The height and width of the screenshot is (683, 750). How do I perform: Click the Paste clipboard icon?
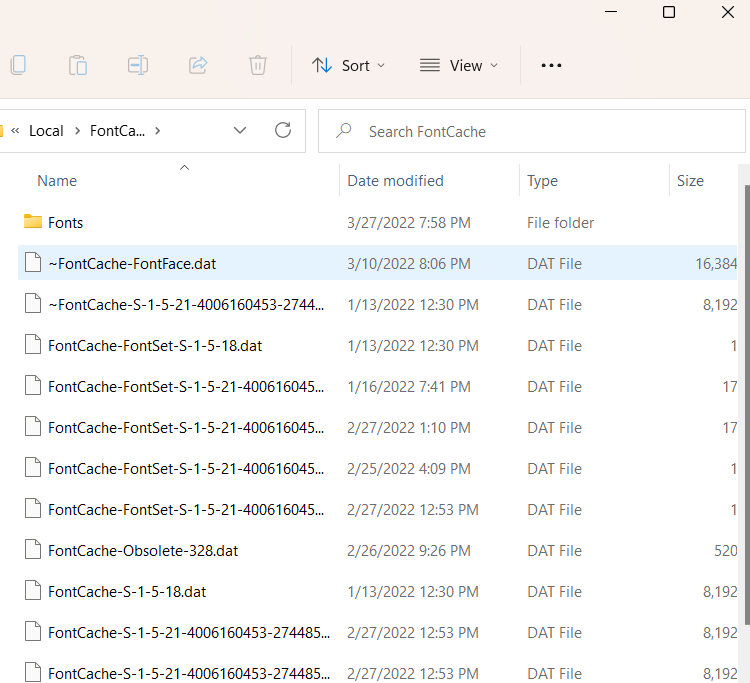tap(77, 65)
